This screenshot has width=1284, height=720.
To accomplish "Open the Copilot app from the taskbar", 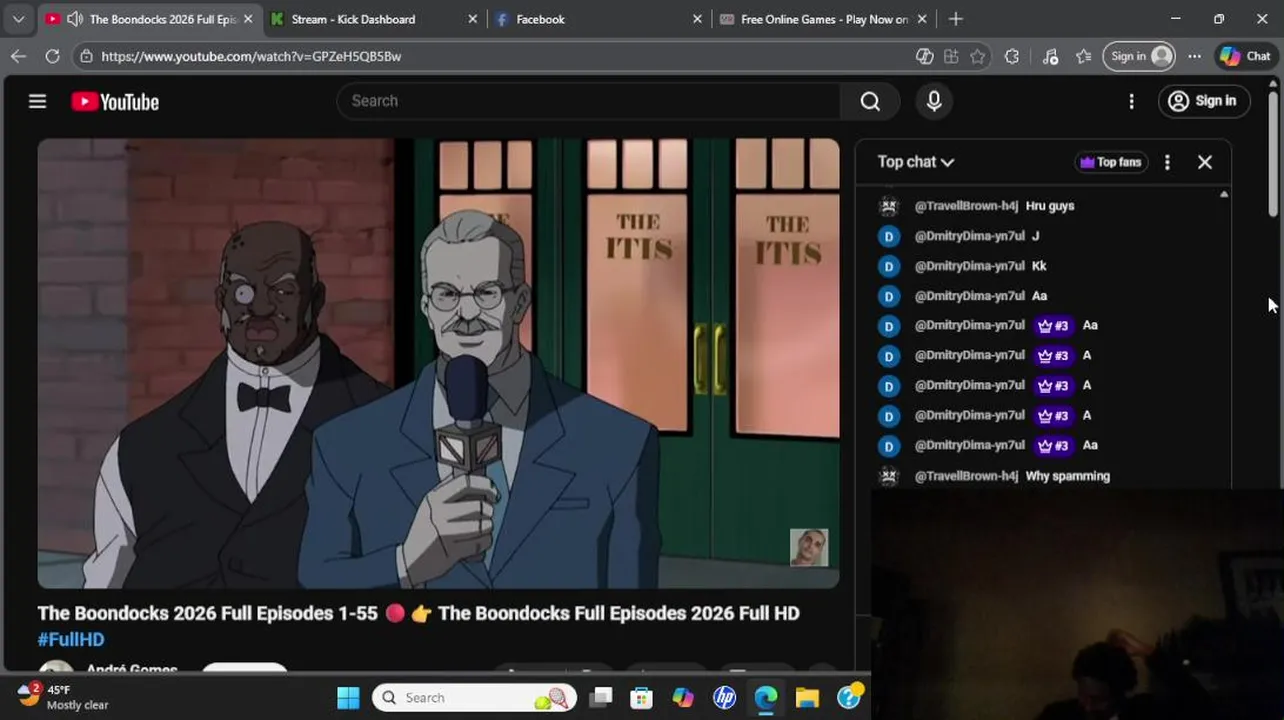I will tap(683, 698).
